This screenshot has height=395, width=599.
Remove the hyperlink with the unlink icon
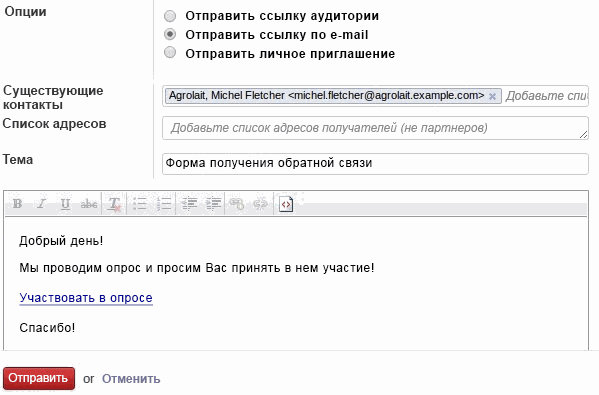tap(261, 204)
